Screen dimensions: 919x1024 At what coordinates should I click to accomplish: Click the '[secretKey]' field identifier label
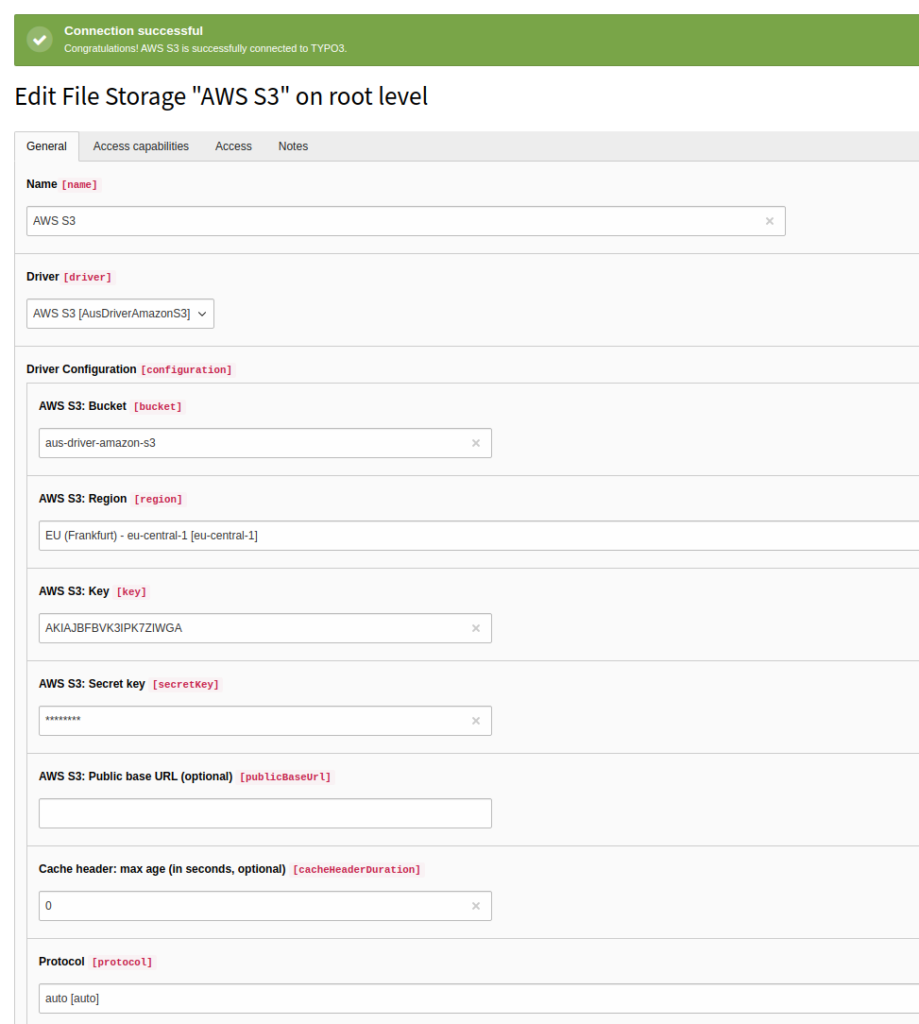click(x=185, y=684)
